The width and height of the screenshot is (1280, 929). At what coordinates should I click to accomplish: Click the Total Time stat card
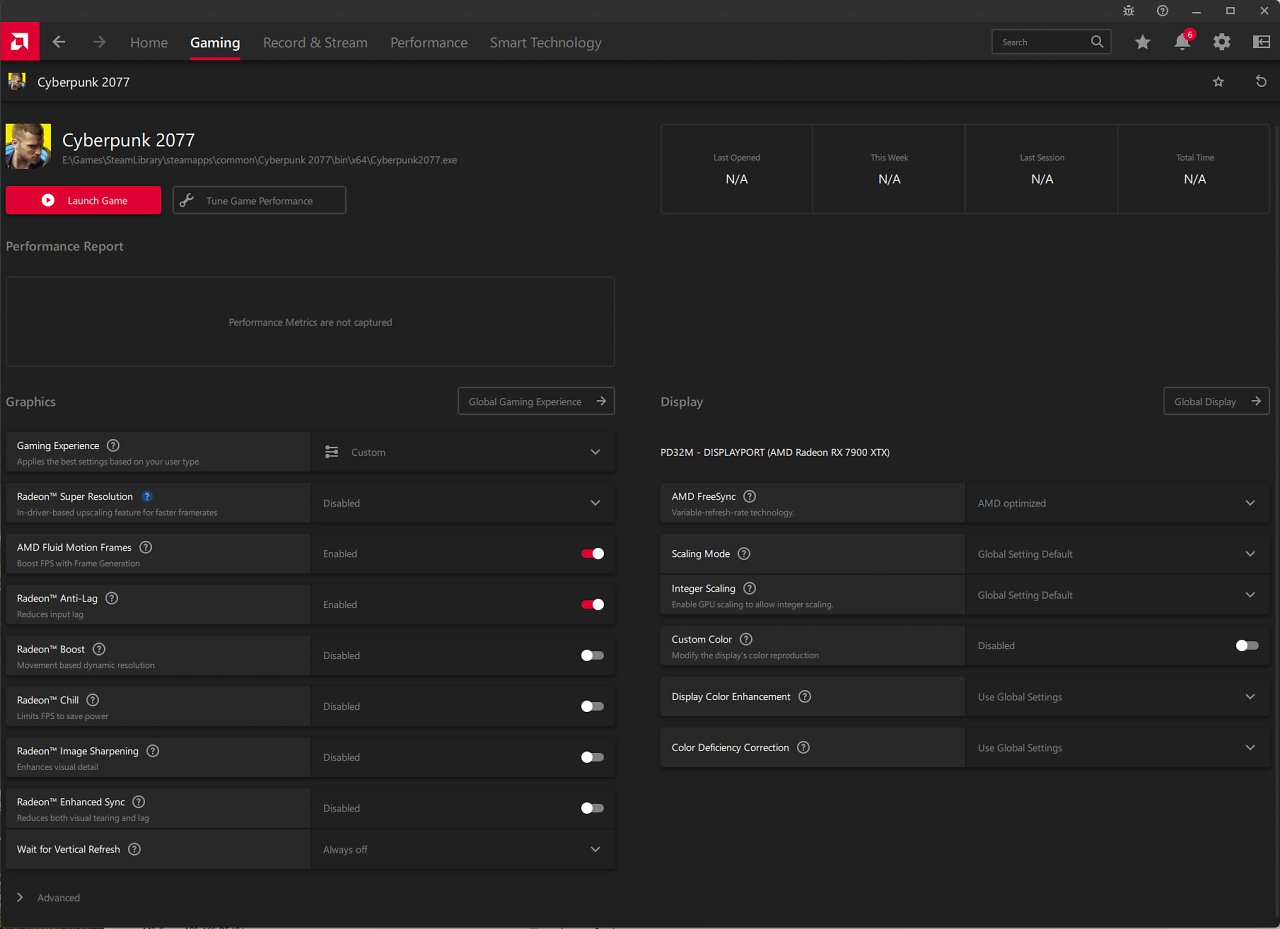(1194, 169)
